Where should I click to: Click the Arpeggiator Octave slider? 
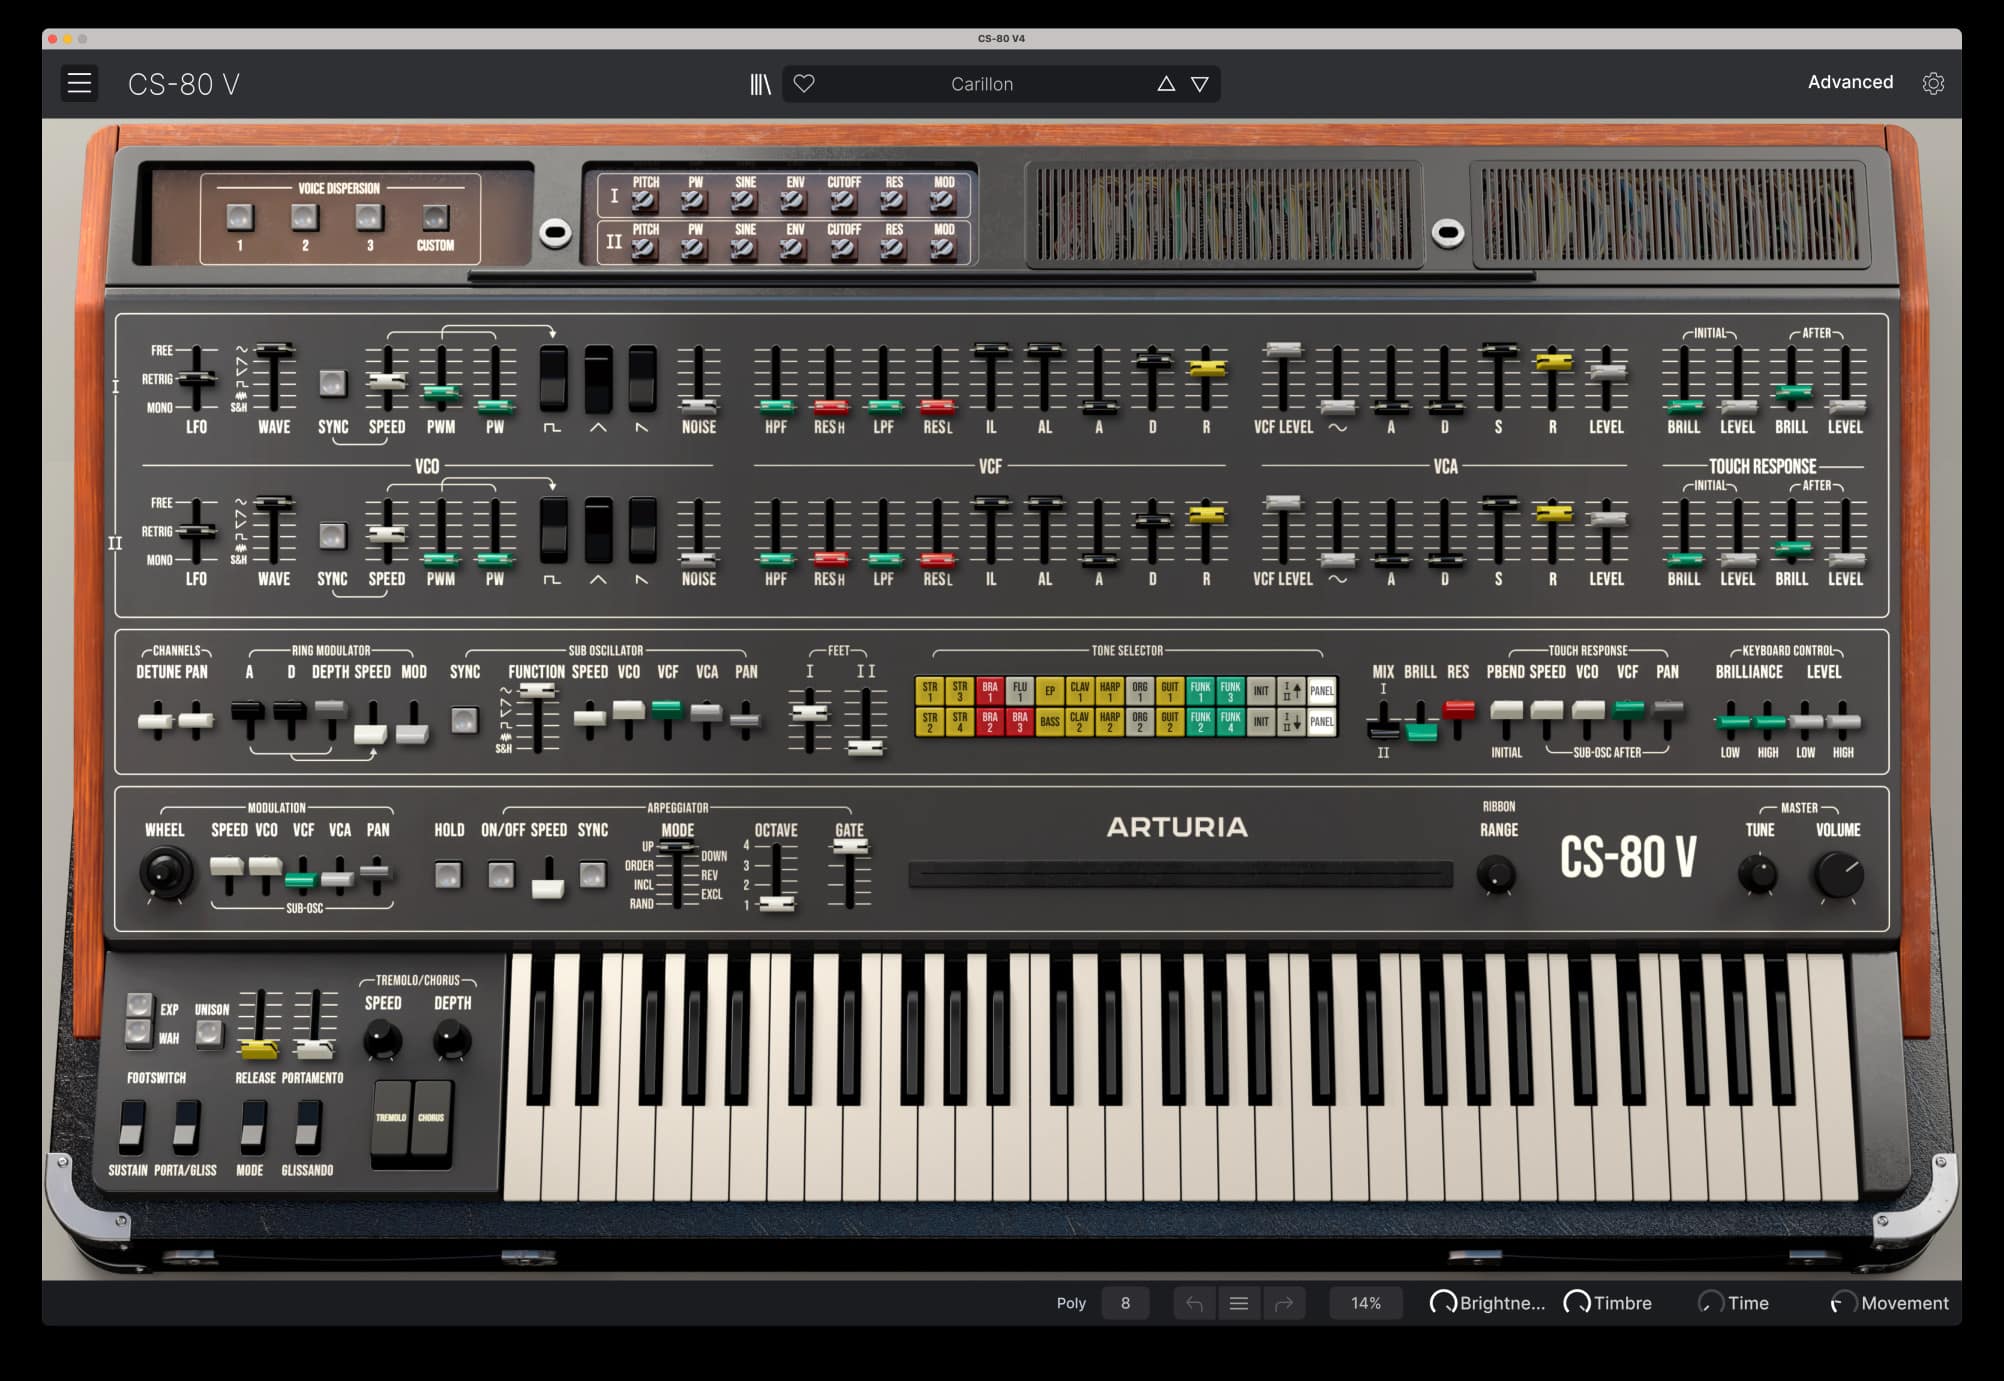[777, 875]
